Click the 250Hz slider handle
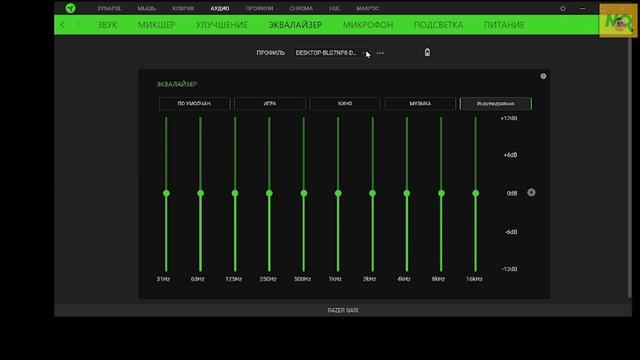Viewport: 640px width, 360px height. coord(269,193)
